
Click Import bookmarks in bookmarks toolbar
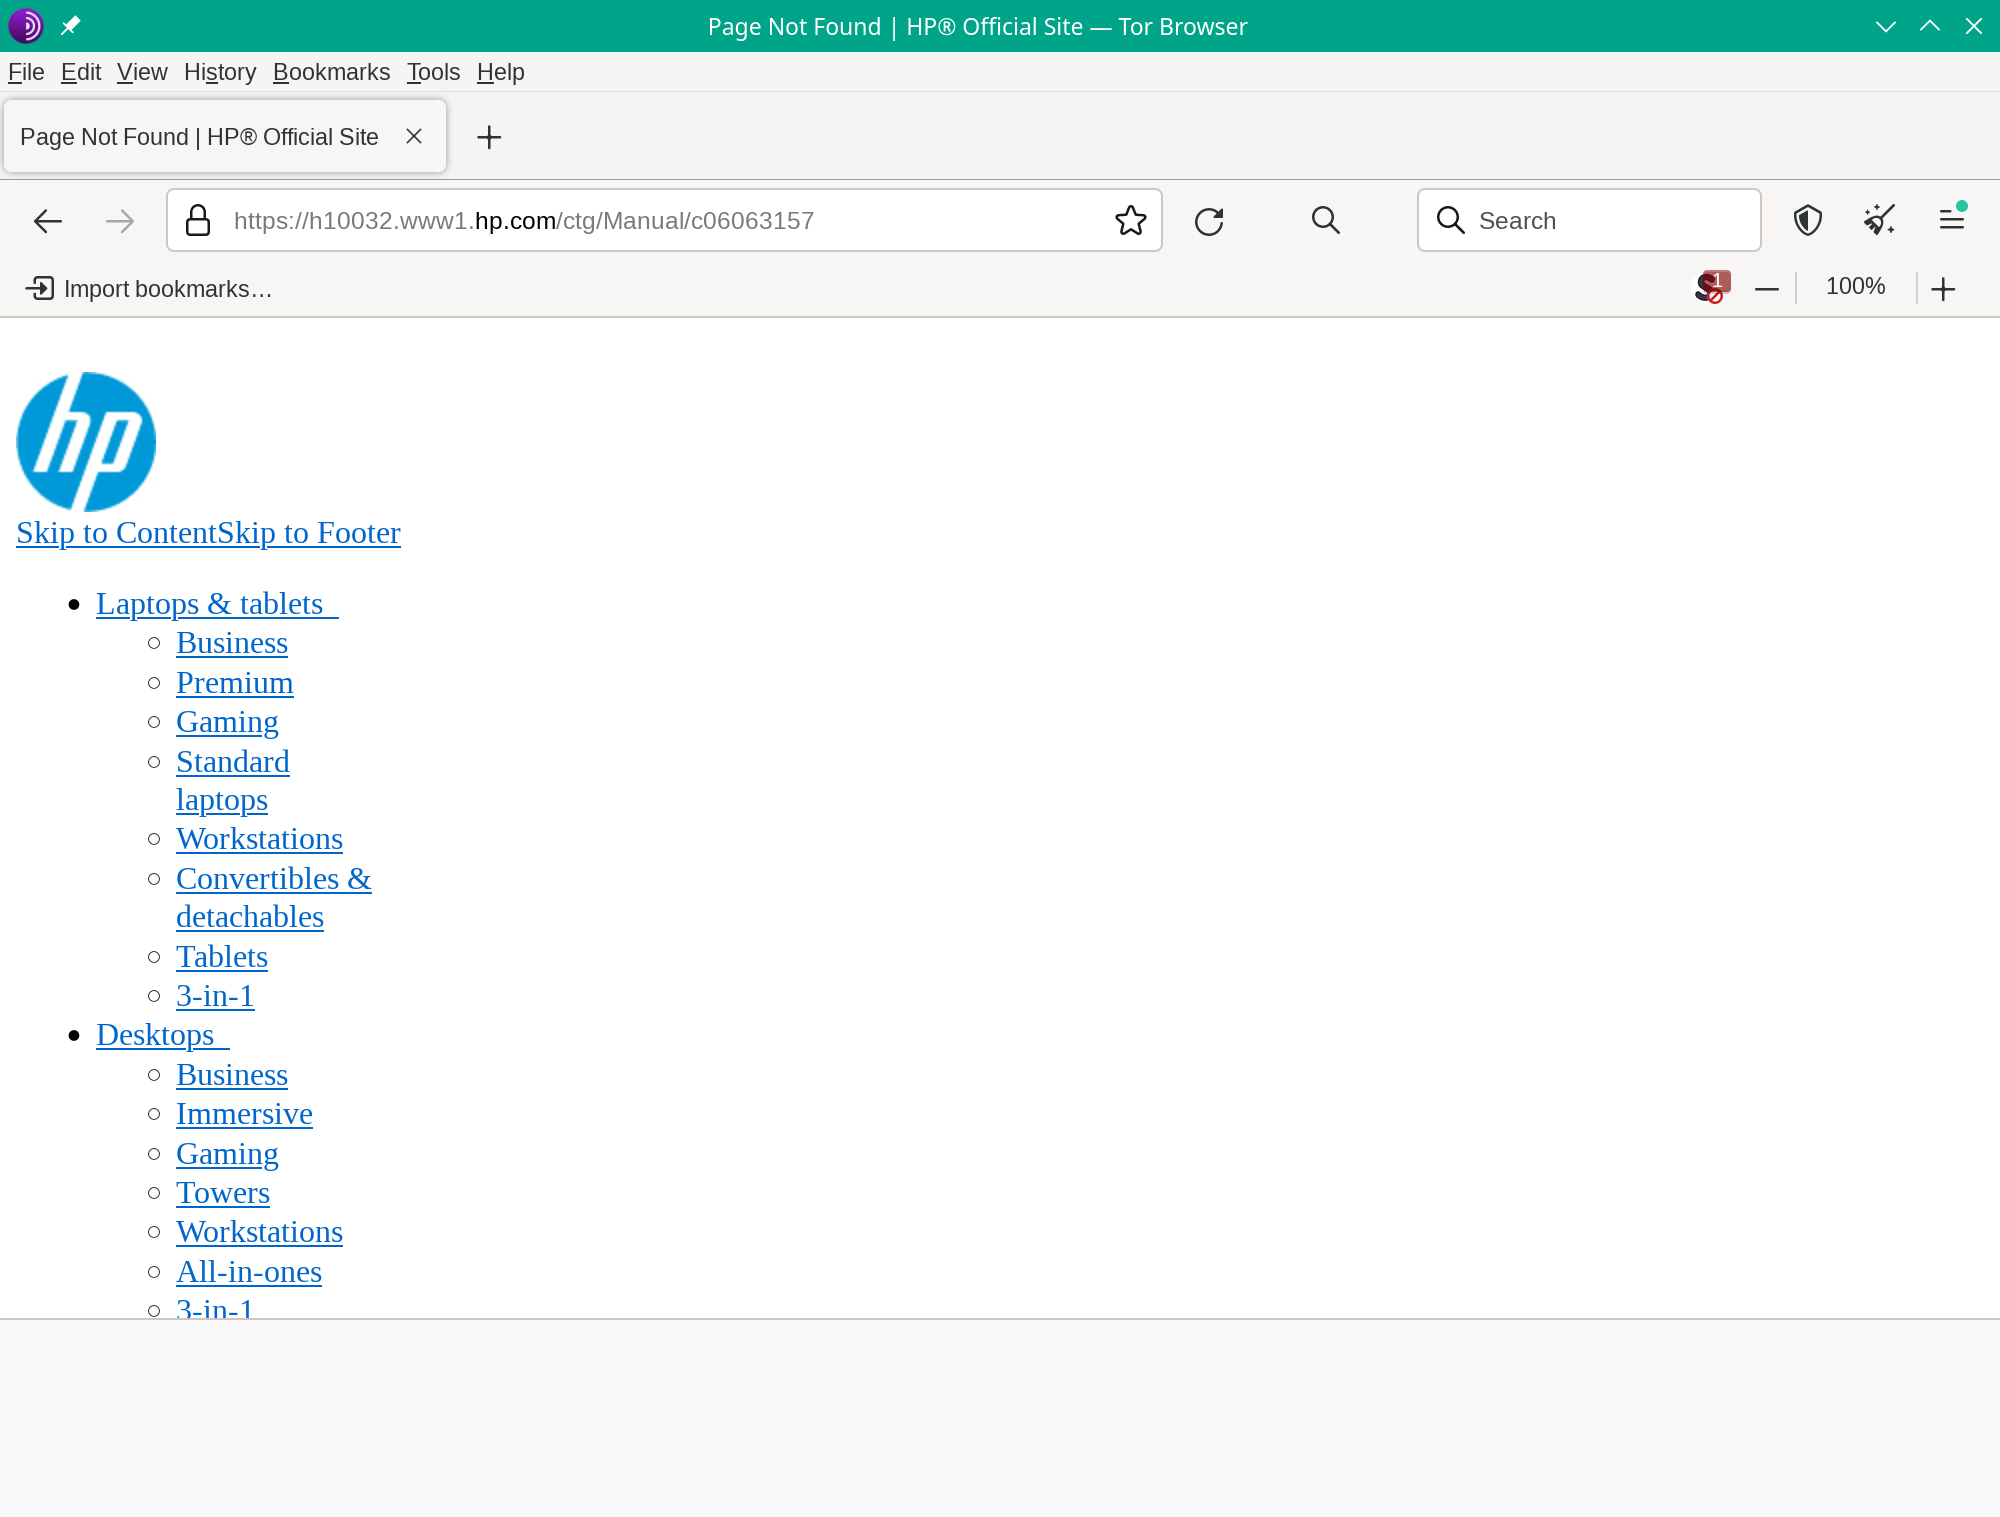click(x=150, y=289)
